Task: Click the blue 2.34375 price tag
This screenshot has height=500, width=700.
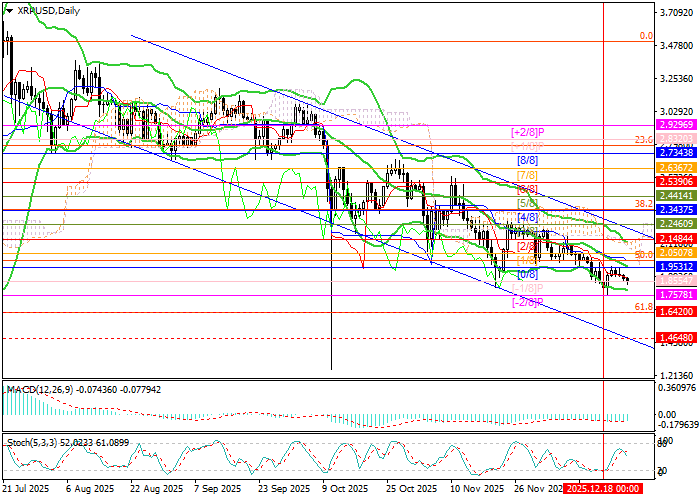Action: click(x=676, y=211)
